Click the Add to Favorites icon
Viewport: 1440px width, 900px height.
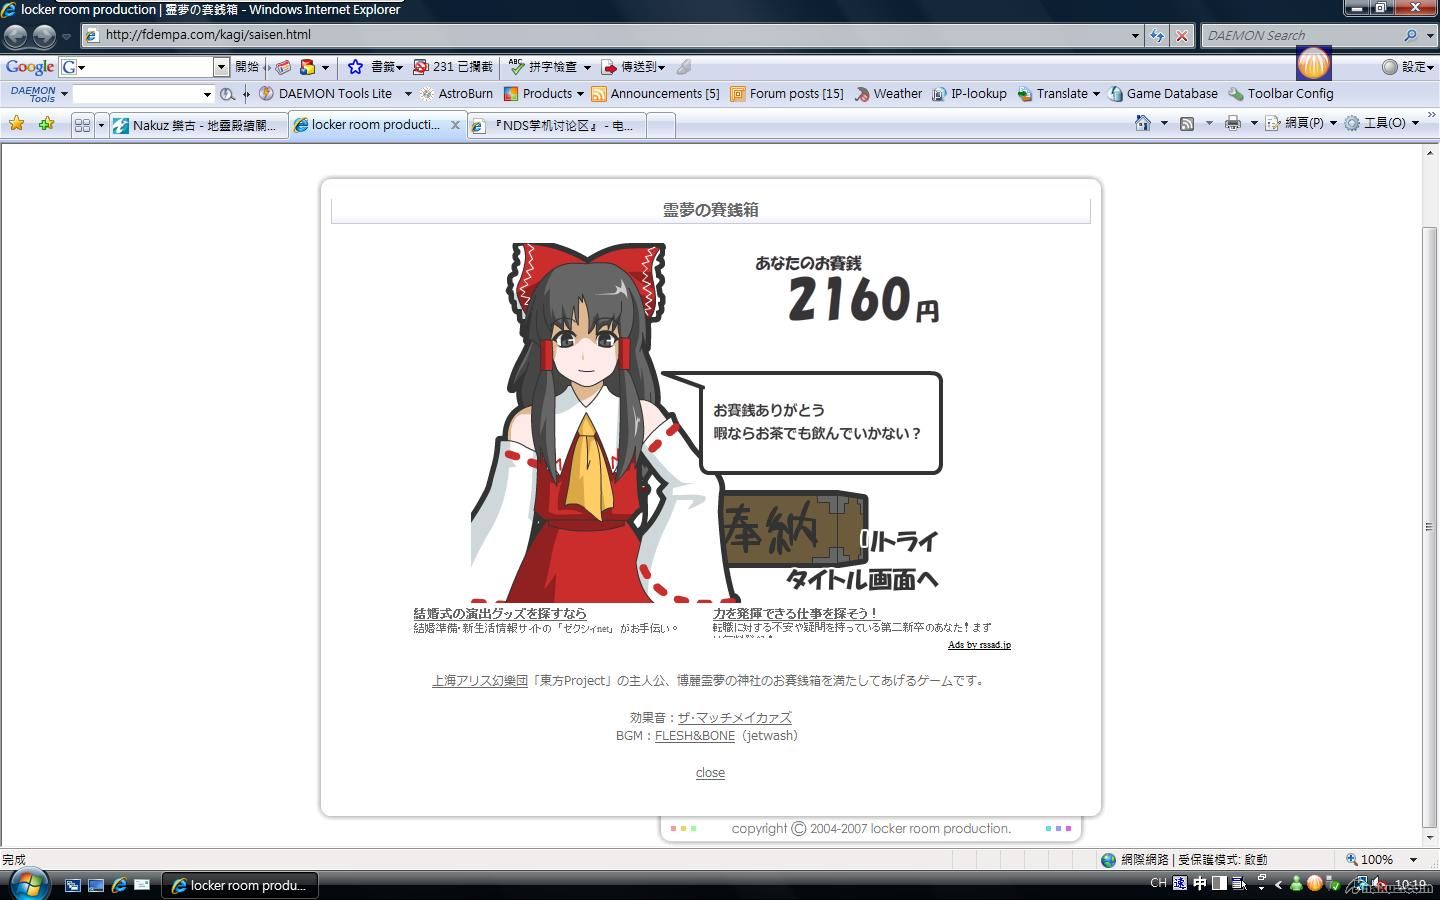46,124
